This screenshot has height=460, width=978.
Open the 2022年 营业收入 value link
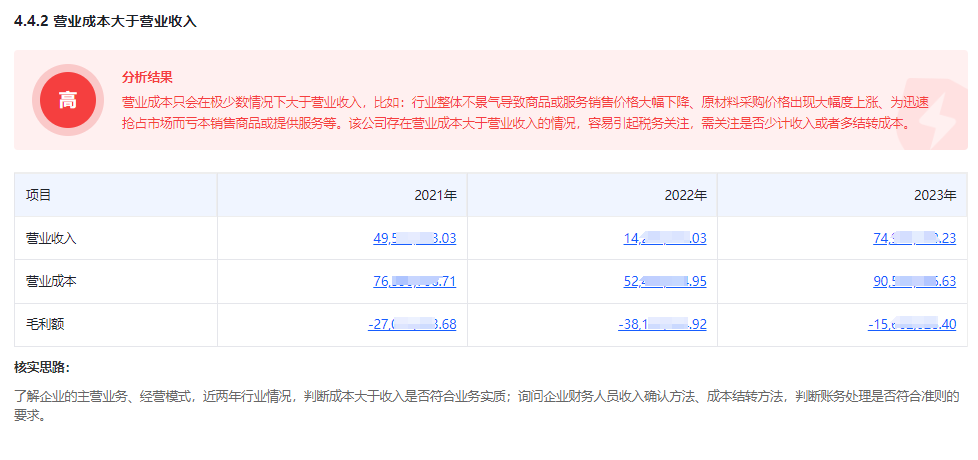(664, 238)
